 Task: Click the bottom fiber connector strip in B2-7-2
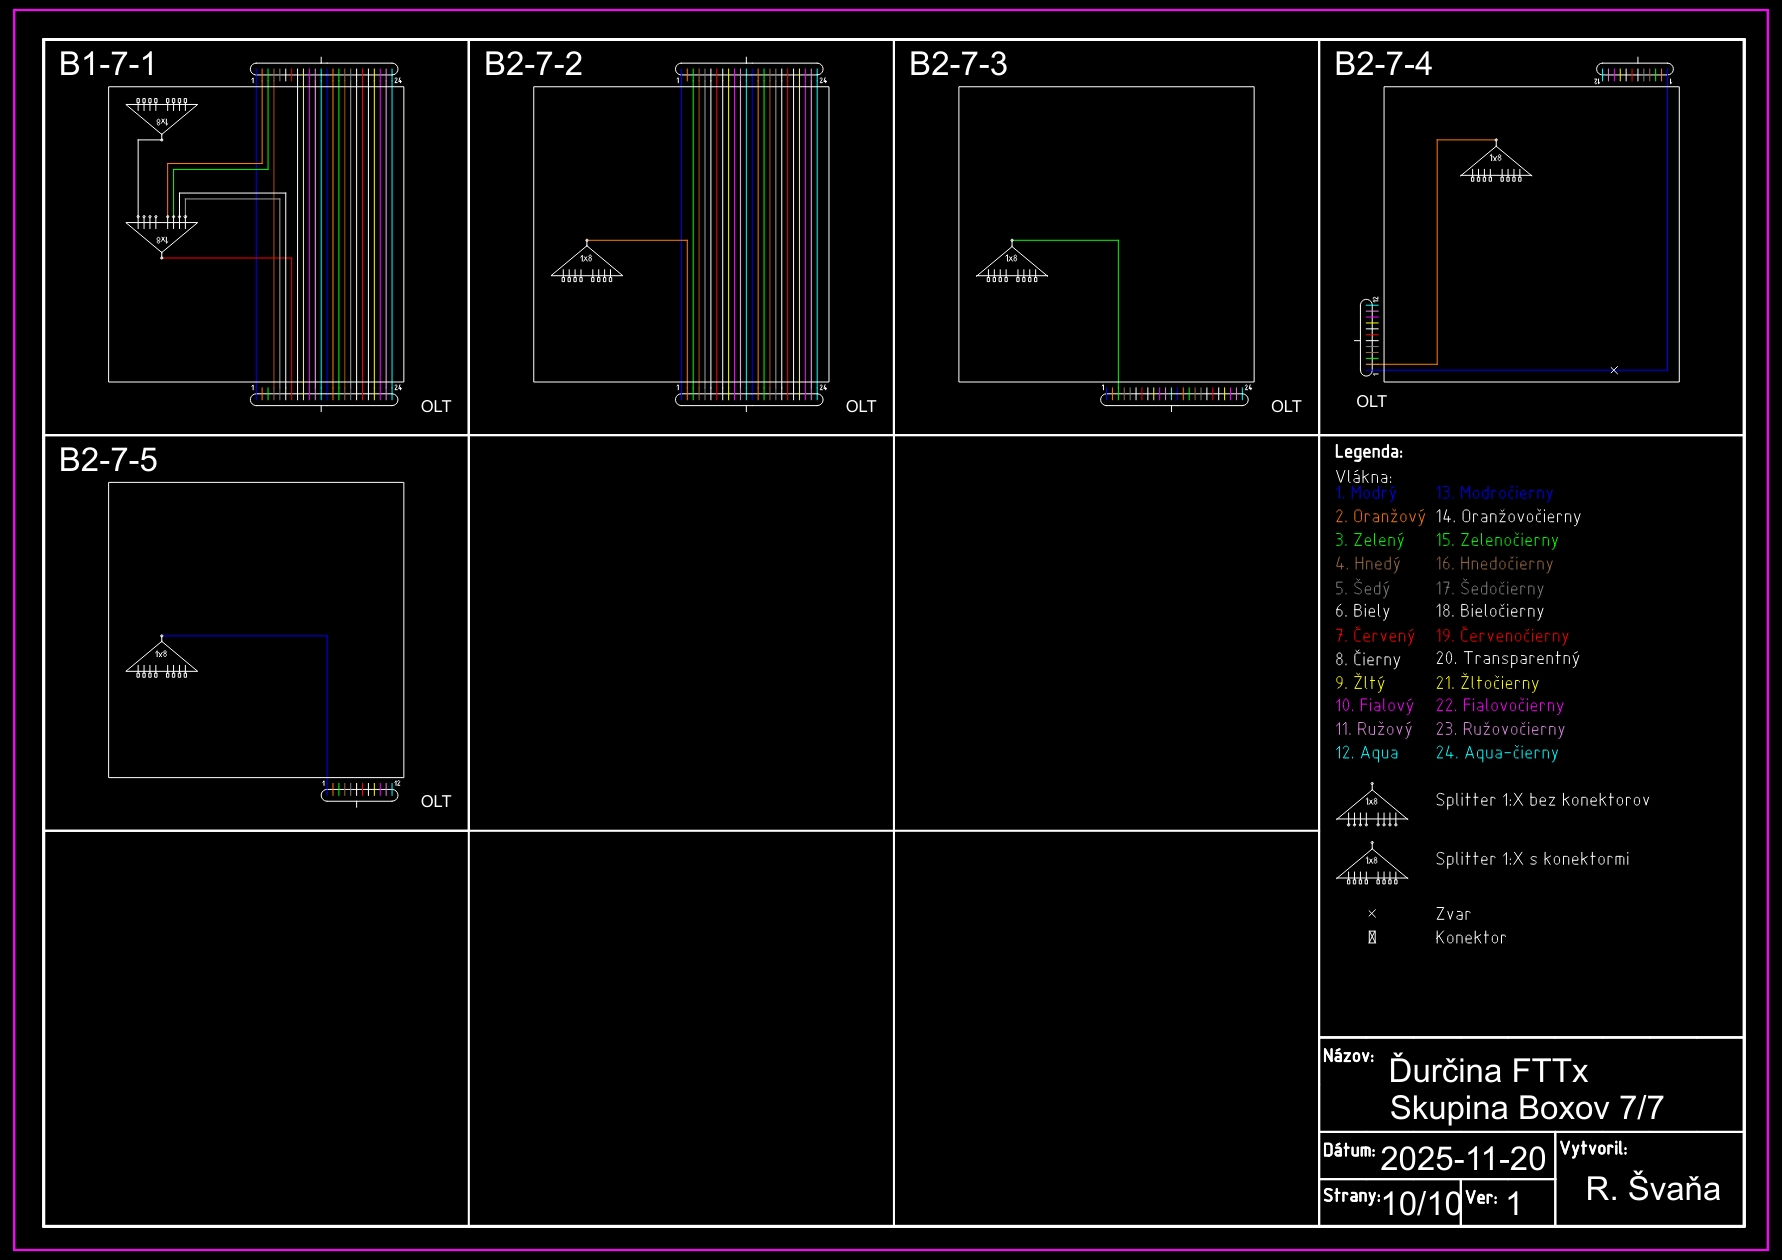tap(749, 399)
